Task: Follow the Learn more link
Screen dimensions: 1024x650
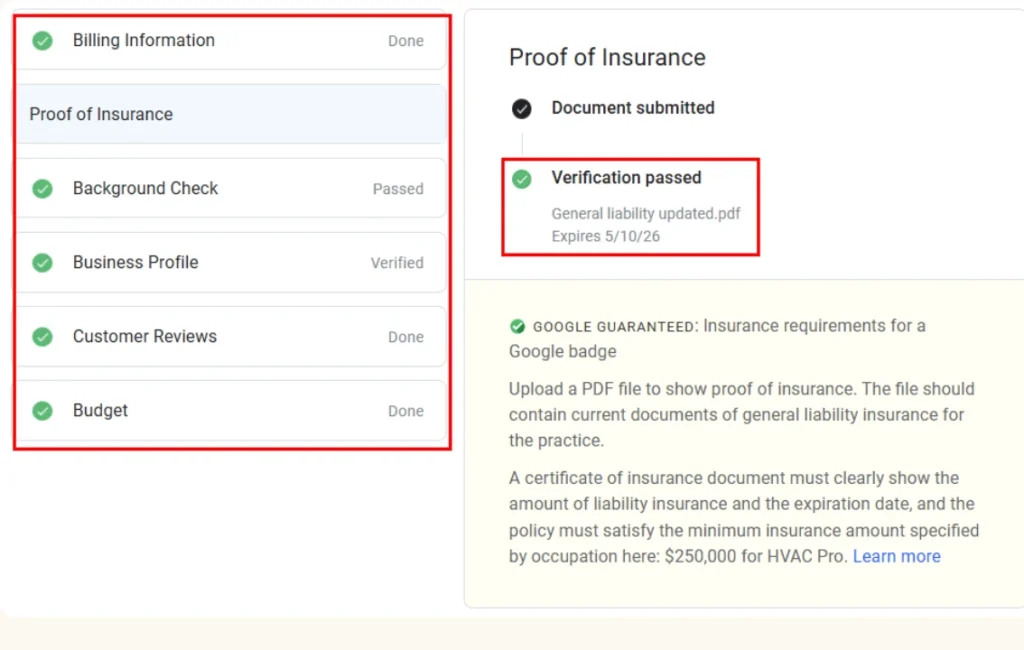Action: coord(896,557)
